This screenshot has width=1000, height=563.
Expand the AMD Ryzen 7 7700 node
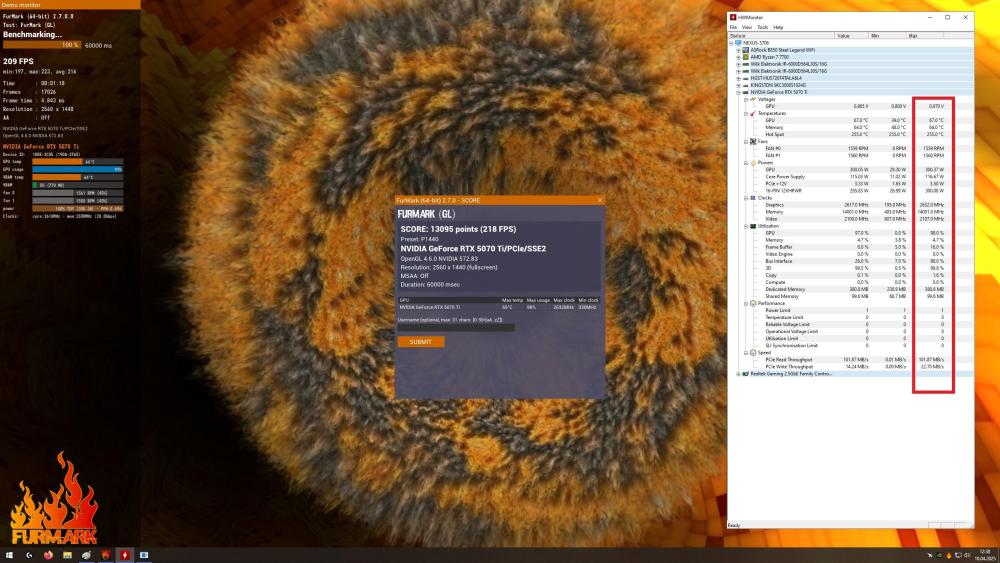(x=738, y=57)
